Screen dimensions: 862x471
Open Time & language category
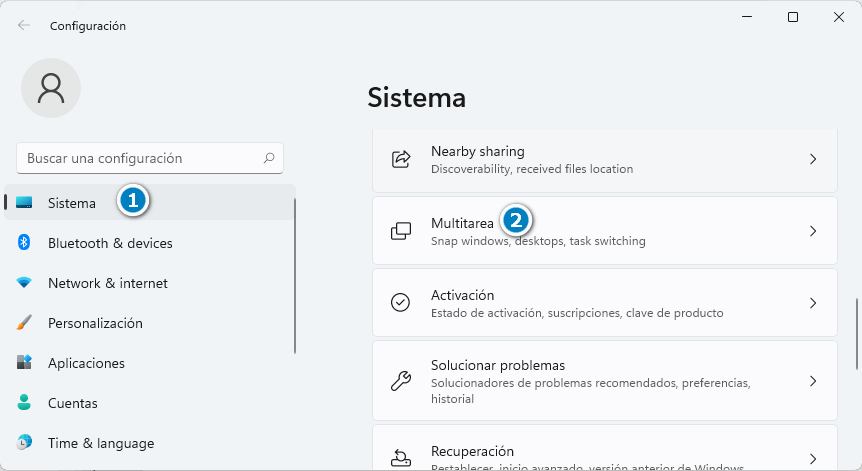point(150,443)
